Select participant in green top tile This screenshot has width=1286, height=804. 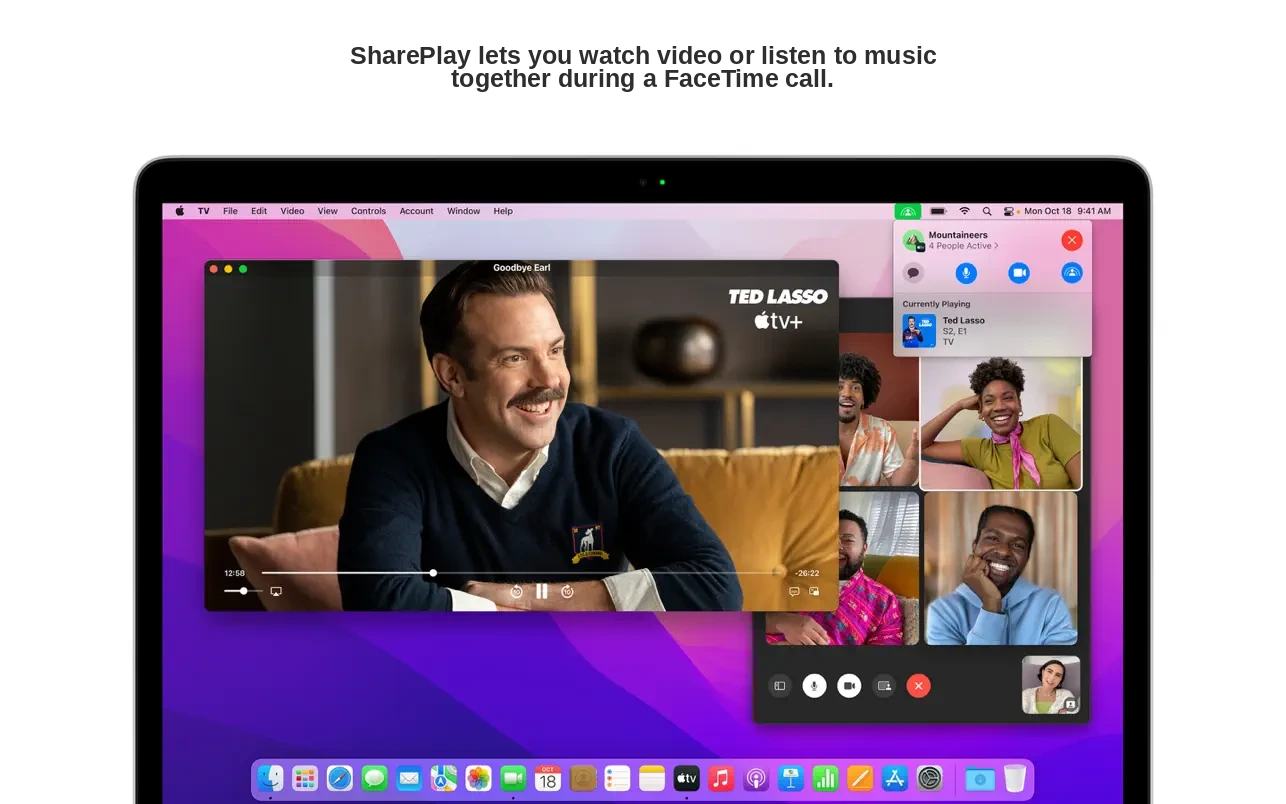[1001, 421]
